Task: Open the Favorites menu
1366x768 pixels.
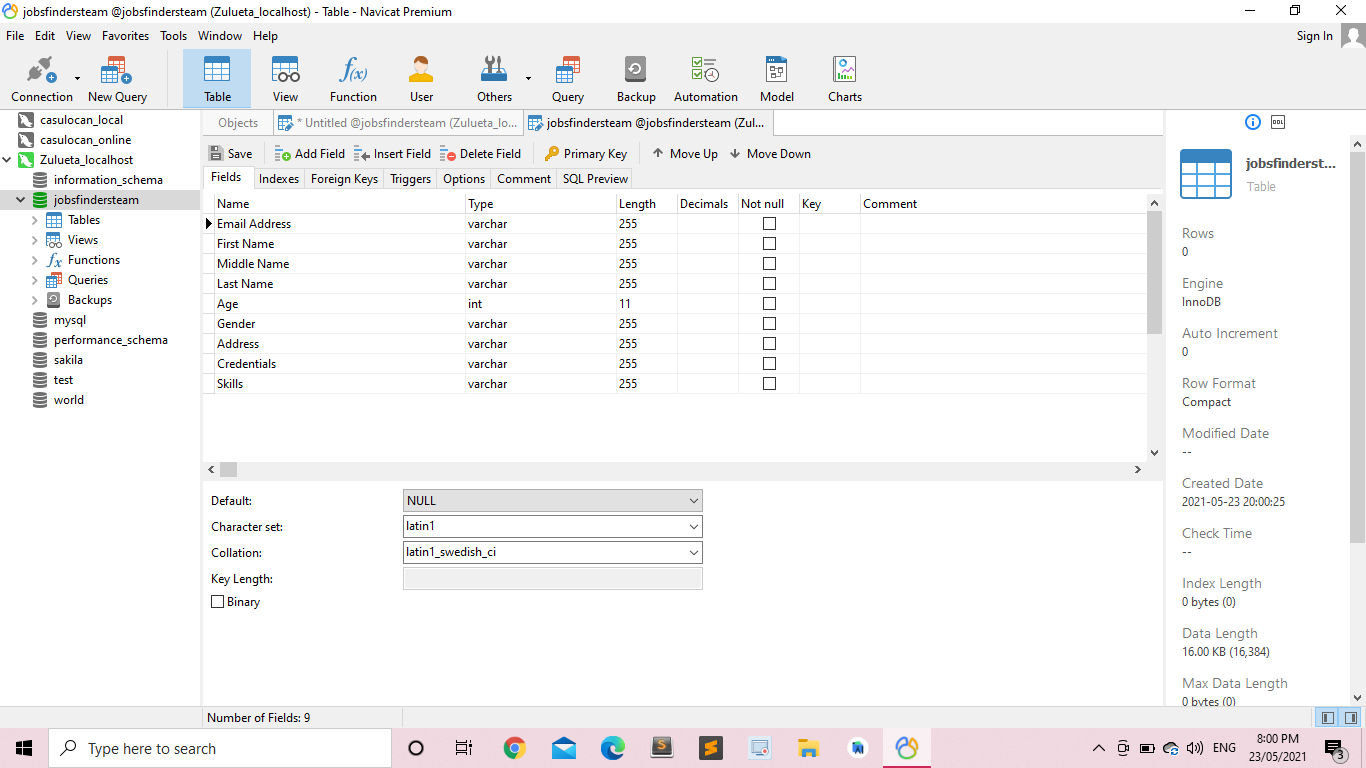Action: [125, 36]
